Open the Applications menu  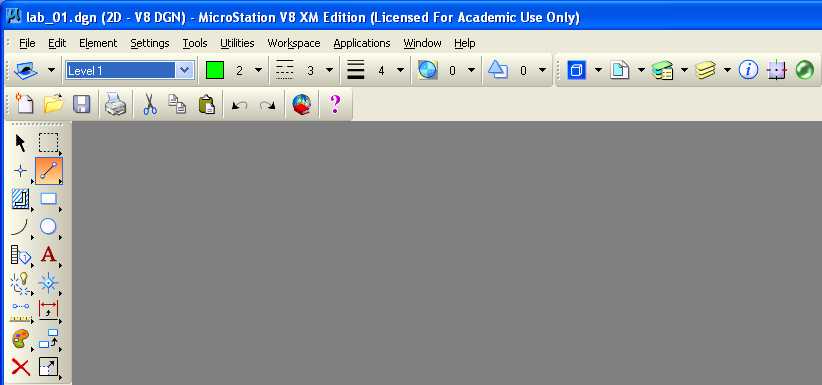(x=362, y=43)
